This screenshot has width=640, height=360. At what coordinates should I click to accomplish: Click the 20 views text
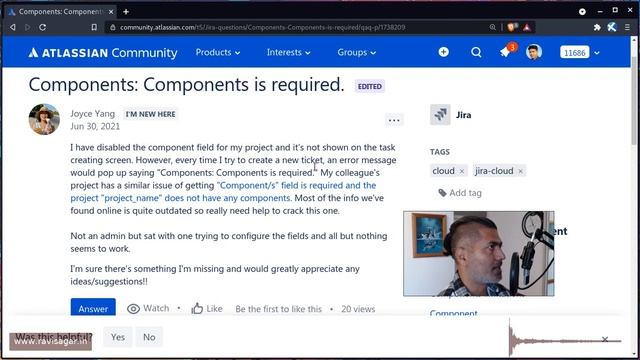(x=358, y=309)
